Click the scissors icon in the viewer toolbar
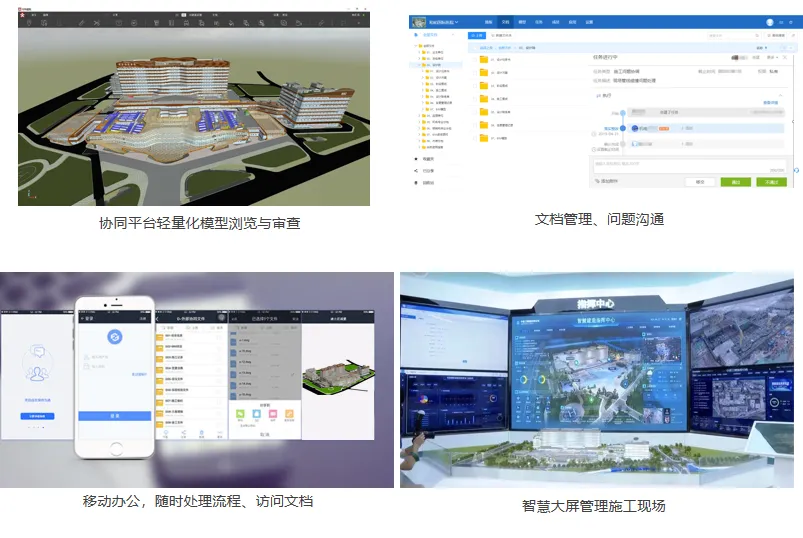The width and height of the screenshot is (803, 538). [x=99, y=21]
